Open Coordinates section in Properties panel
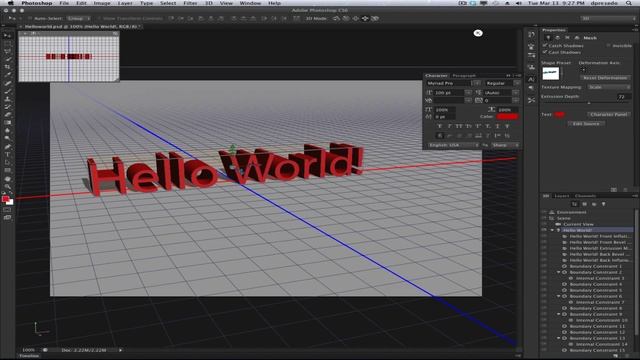 (577, 38)
